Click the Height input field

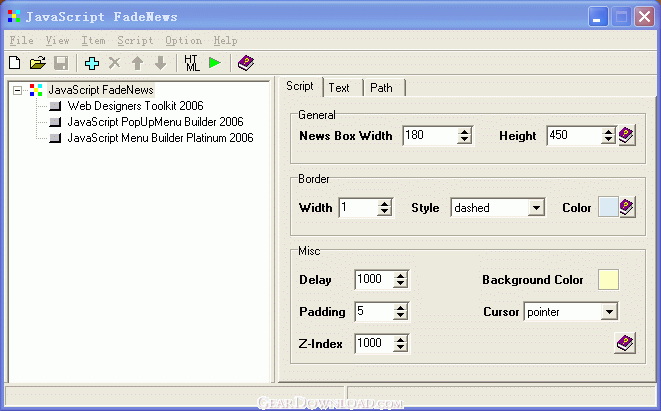pyautogui.click(x=574, y=135)
